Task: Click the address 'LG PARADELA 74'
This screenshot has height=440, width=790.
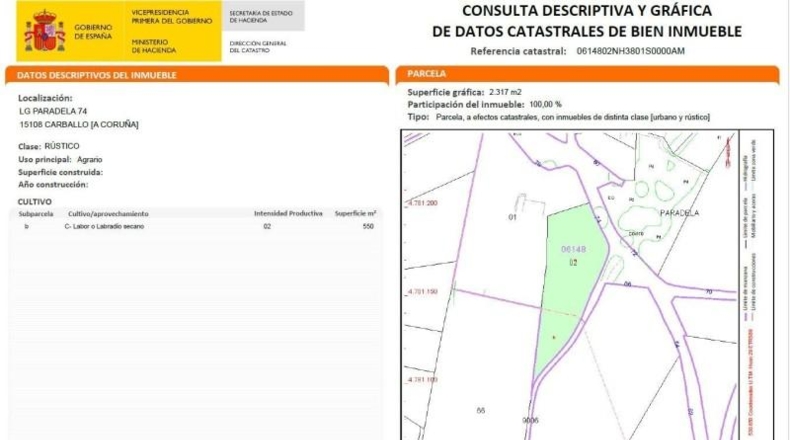Action: point(53,111)
